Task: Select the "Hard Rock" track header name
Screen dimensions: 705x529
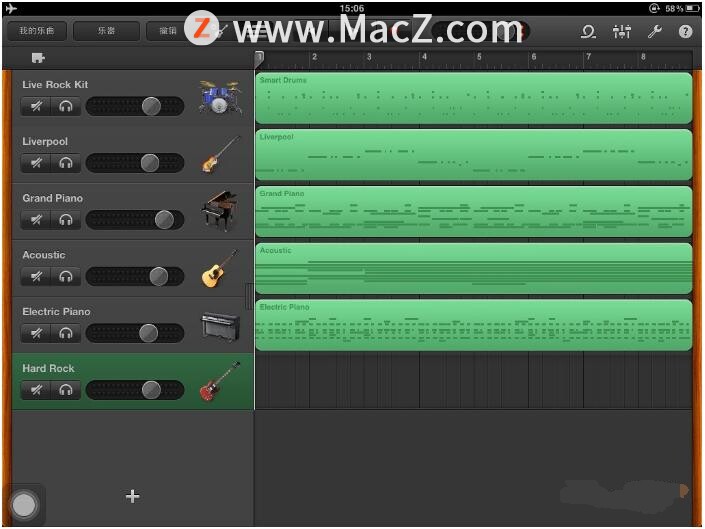Action: click(x=48, y=368)
